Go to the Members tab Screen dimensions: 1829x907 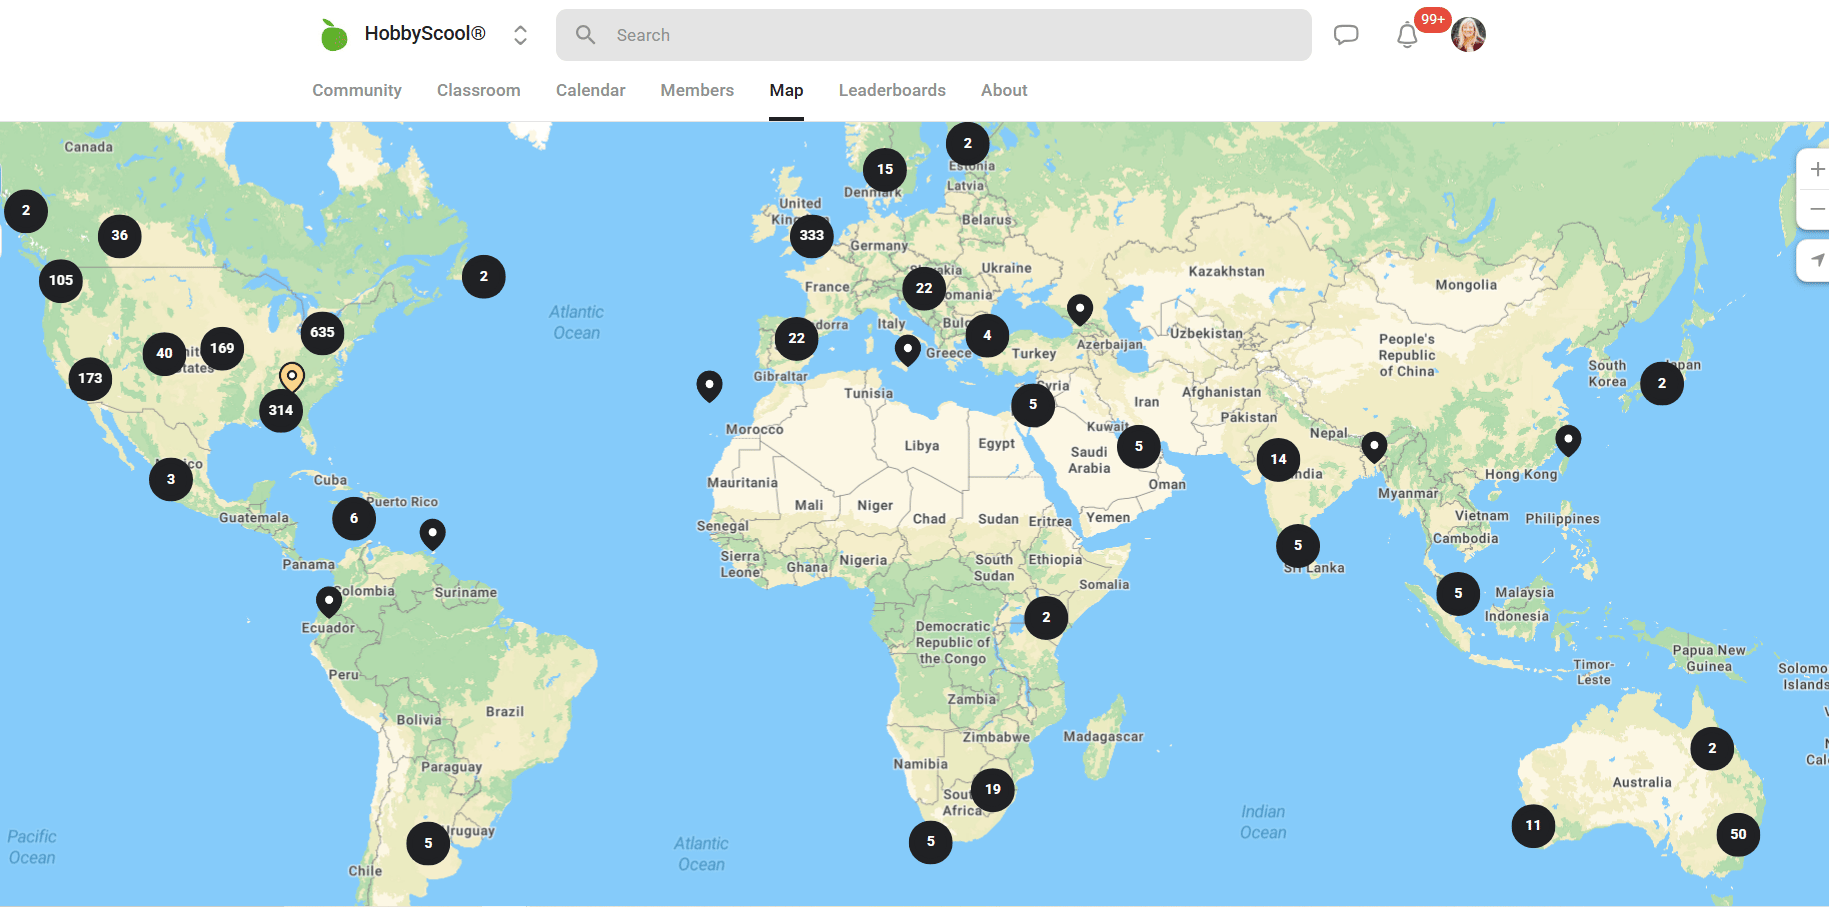697,90
